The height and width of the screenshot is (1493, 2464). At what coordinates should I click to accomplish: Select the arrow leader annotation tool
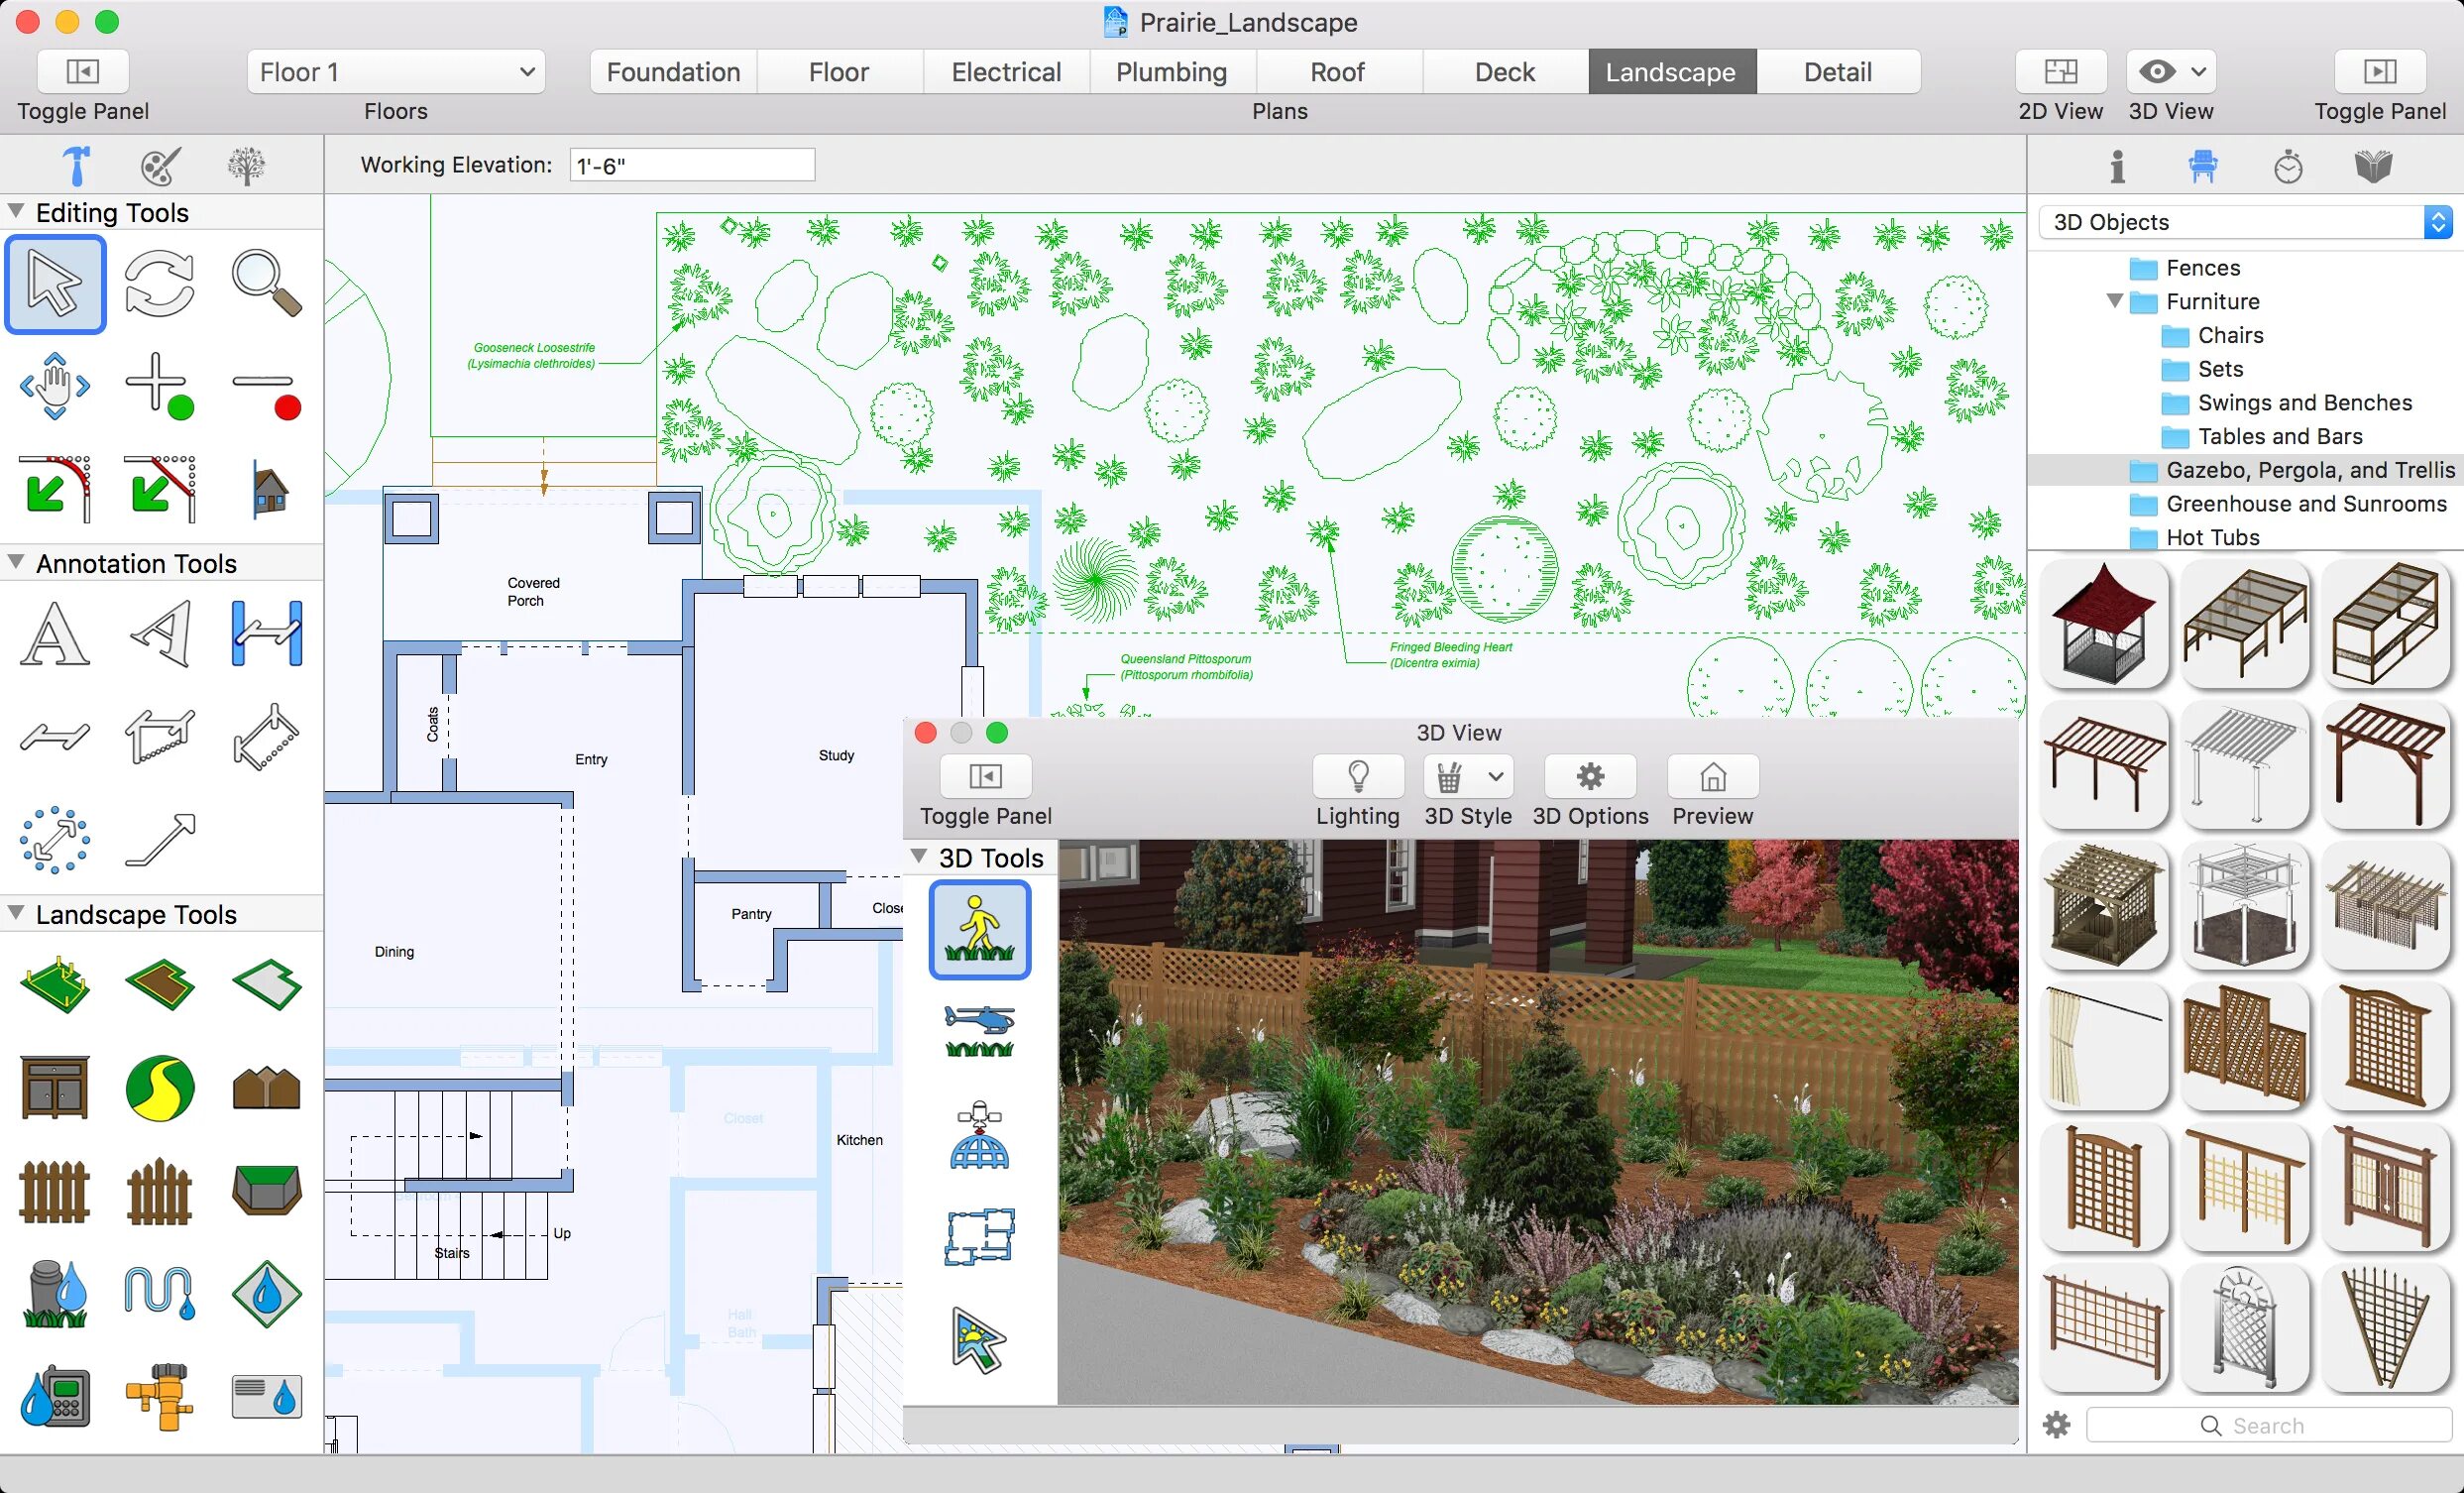click(x=160, y=840)
